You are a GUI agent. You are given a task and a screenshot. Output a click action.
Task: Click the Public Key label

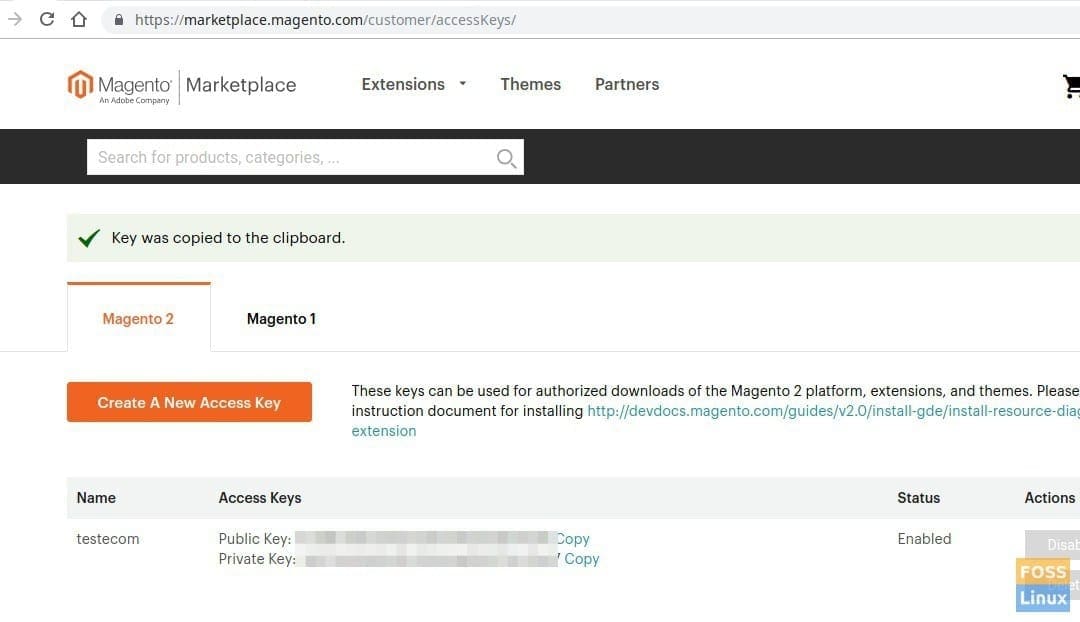[x=255, y=539]
